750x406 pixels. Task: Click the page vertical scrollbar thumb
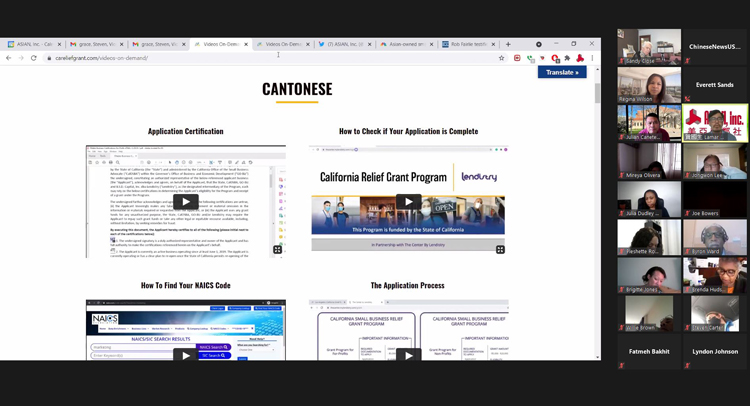tap(597, 93)
